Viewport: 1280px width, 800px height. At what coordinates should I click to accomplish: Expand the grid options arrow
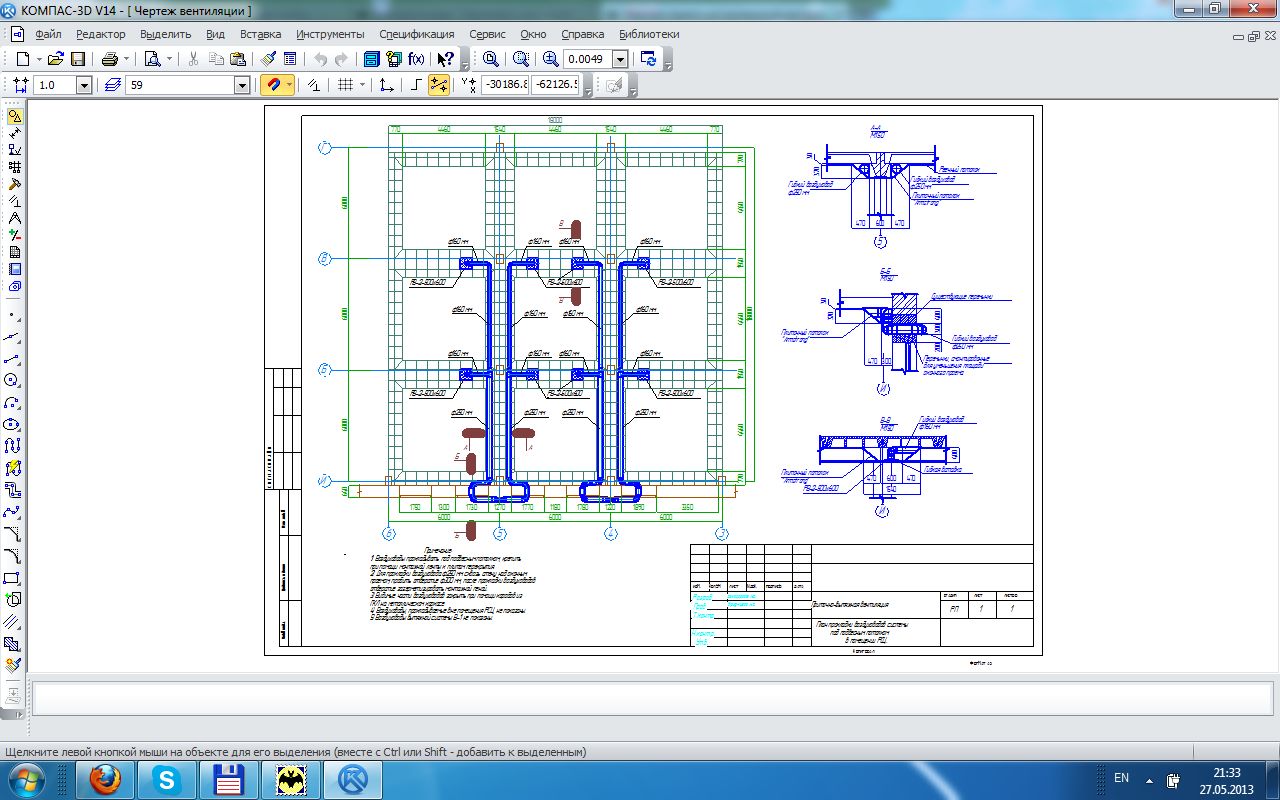click(362, 85)
